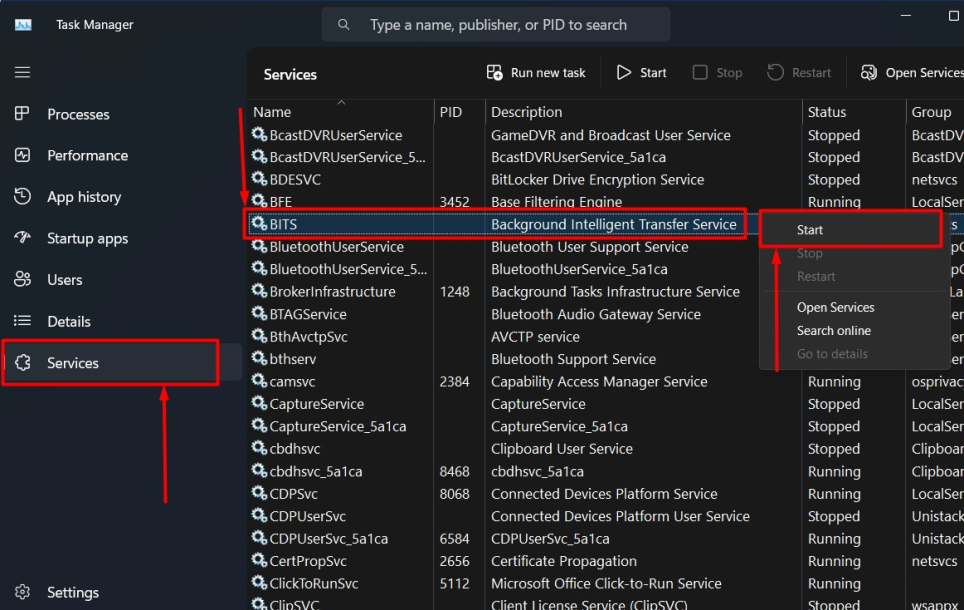The height and width of the screenshot is (610, 964).
Task: Sort by the PID column header
Action: coord(451,112)
